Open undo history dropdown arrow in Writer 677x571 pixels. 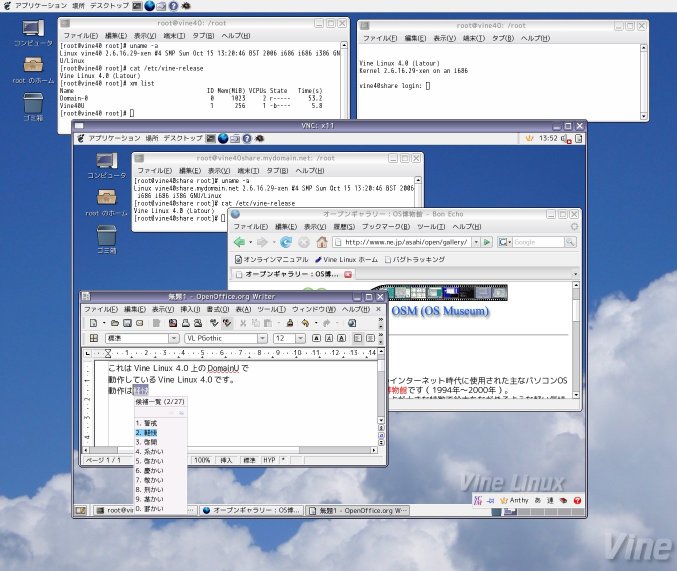pos(316,323)
